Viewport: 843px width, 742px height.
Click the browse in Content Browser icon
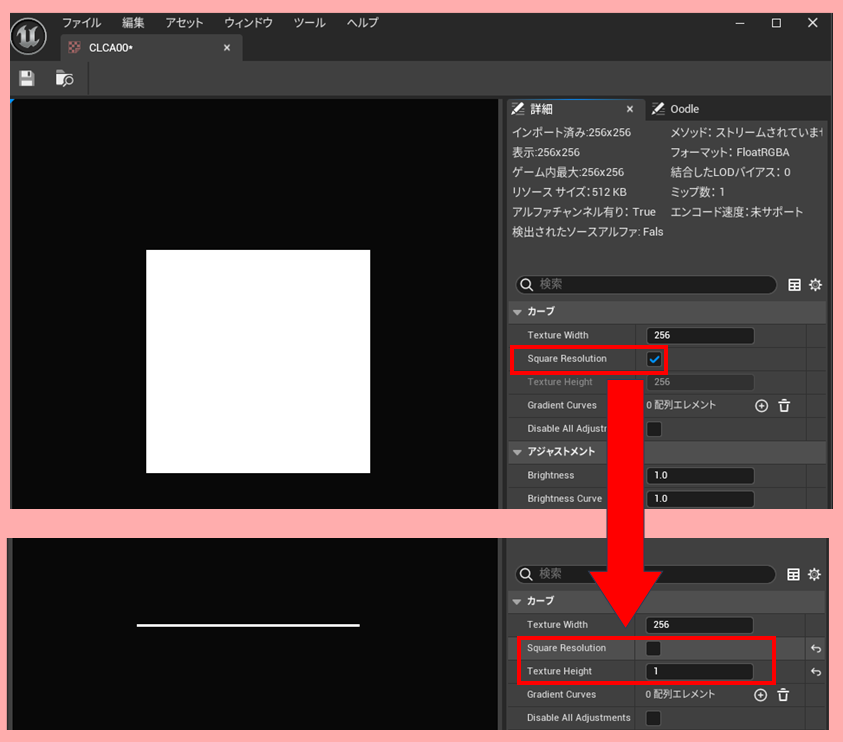65,78
